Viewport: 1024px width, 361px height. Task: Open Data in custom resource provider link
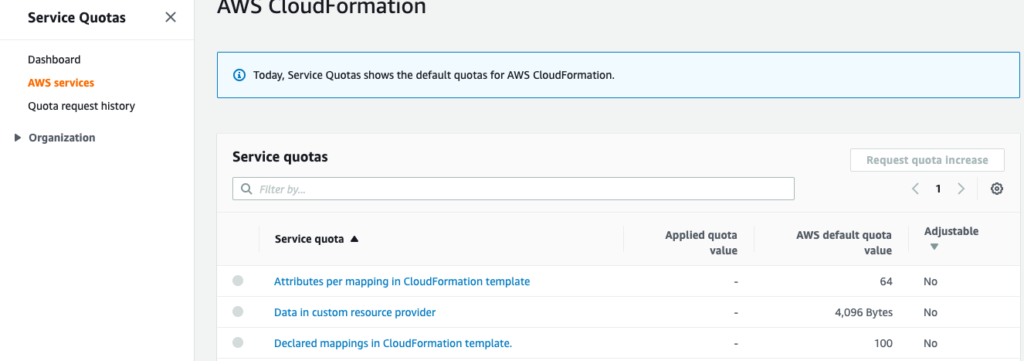[x=355, y=313]
